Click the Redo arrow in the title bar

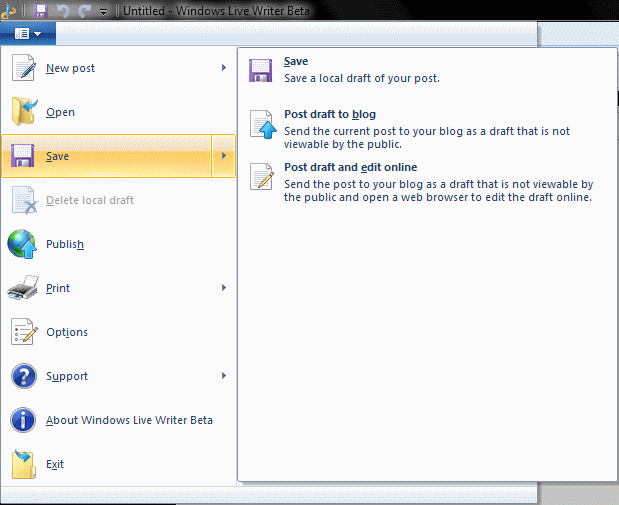tap(84, 11)
